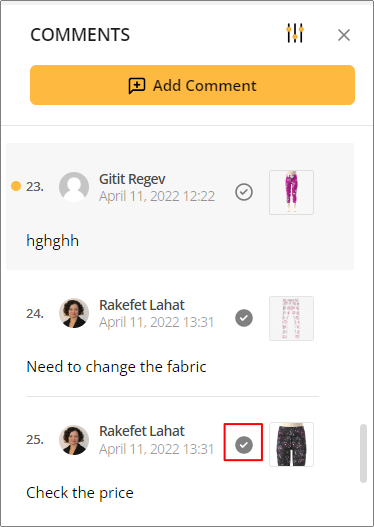This screenshot has height=527, width=374.
Task: Mark comment 23 by Gitit Regev resolved
Action: coord(244,192)
